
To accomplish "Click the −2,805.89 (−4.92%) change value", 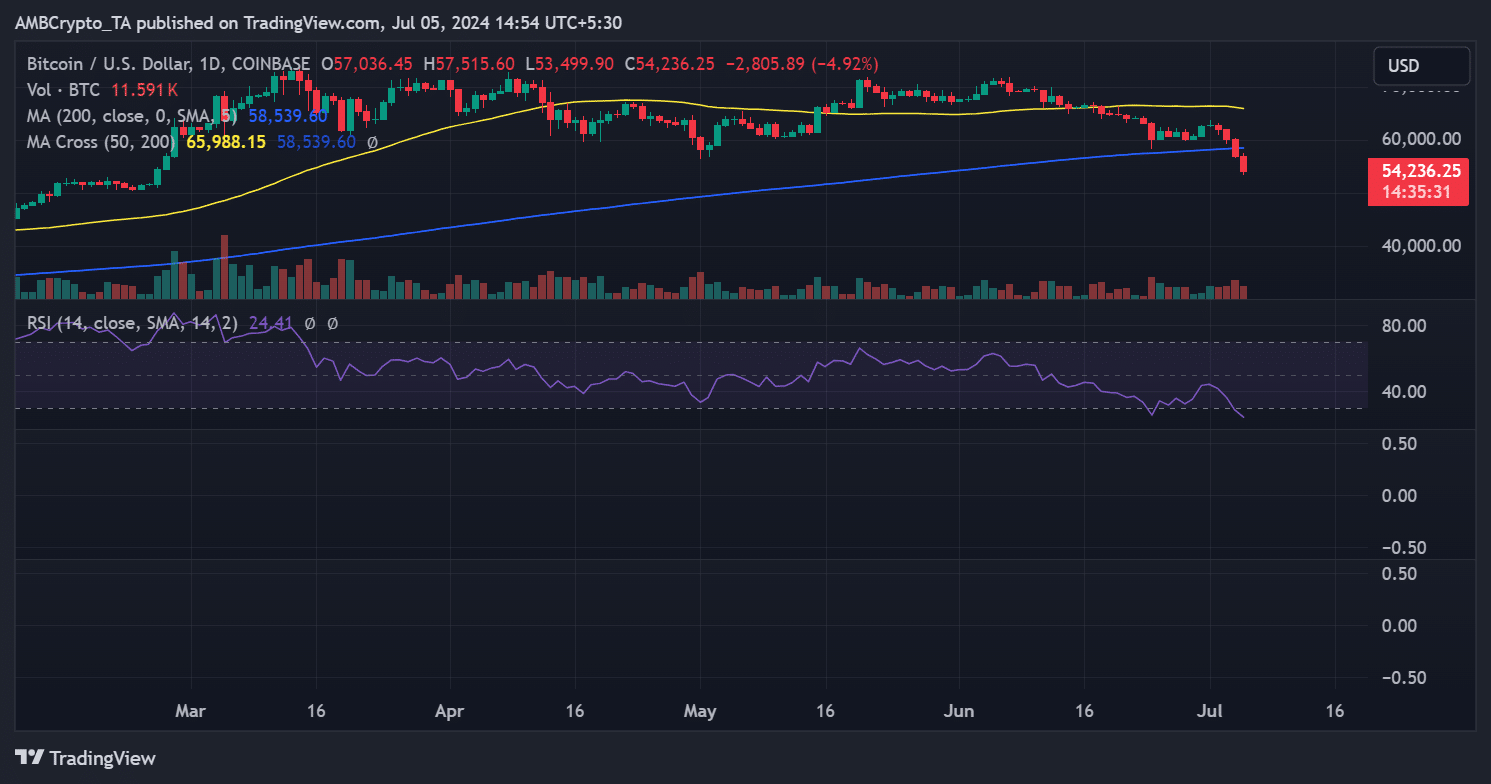I will coord(800,63).
